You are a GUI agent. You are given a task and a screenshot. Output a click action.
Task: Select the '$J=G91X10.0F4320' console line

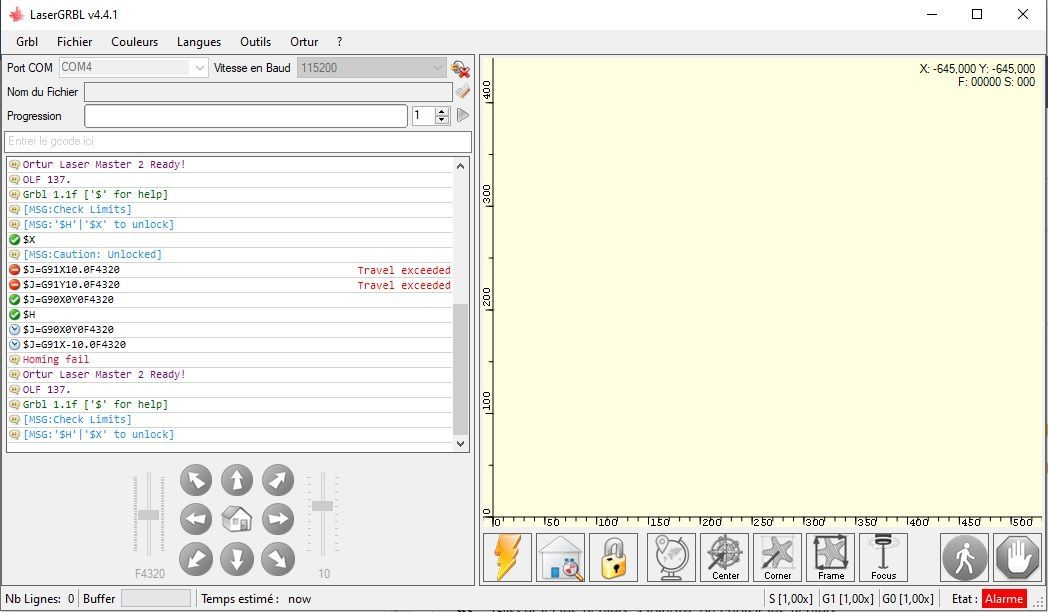230,269
